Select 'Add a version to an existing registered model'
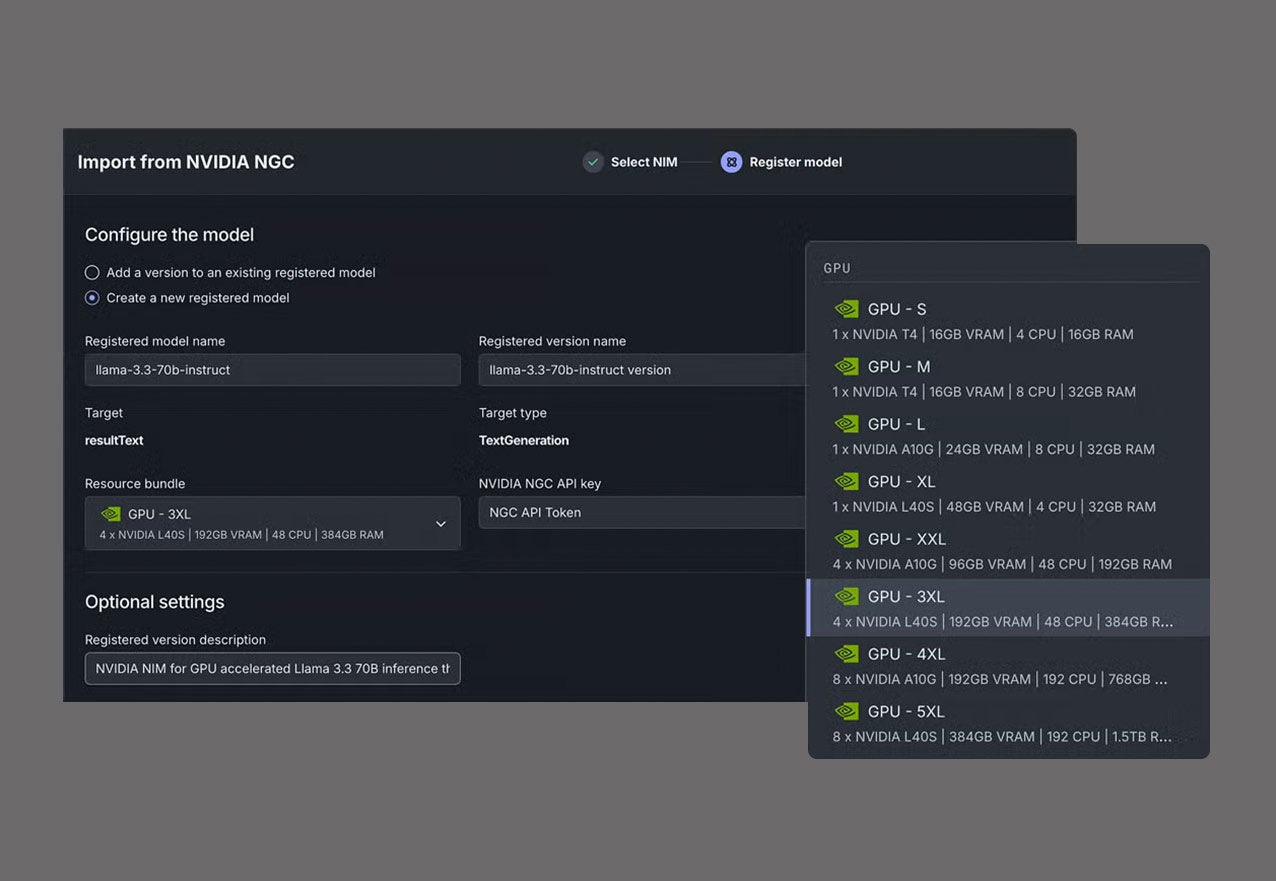Screen dimensions: 1276x881 pyautogui.click(x=92, y=272)
